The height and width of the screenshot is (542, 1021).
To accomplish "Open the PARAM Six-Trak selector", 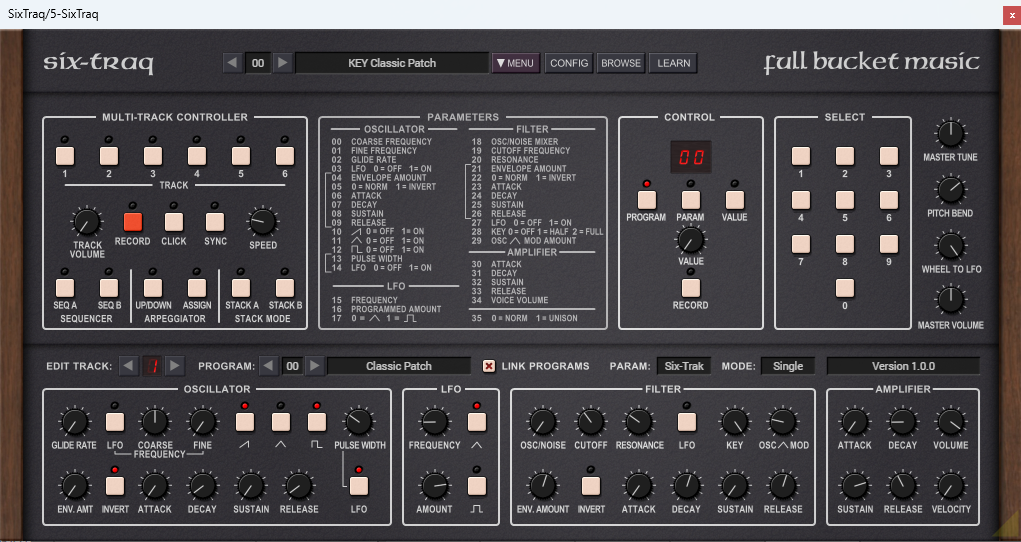I will (682, 366).
